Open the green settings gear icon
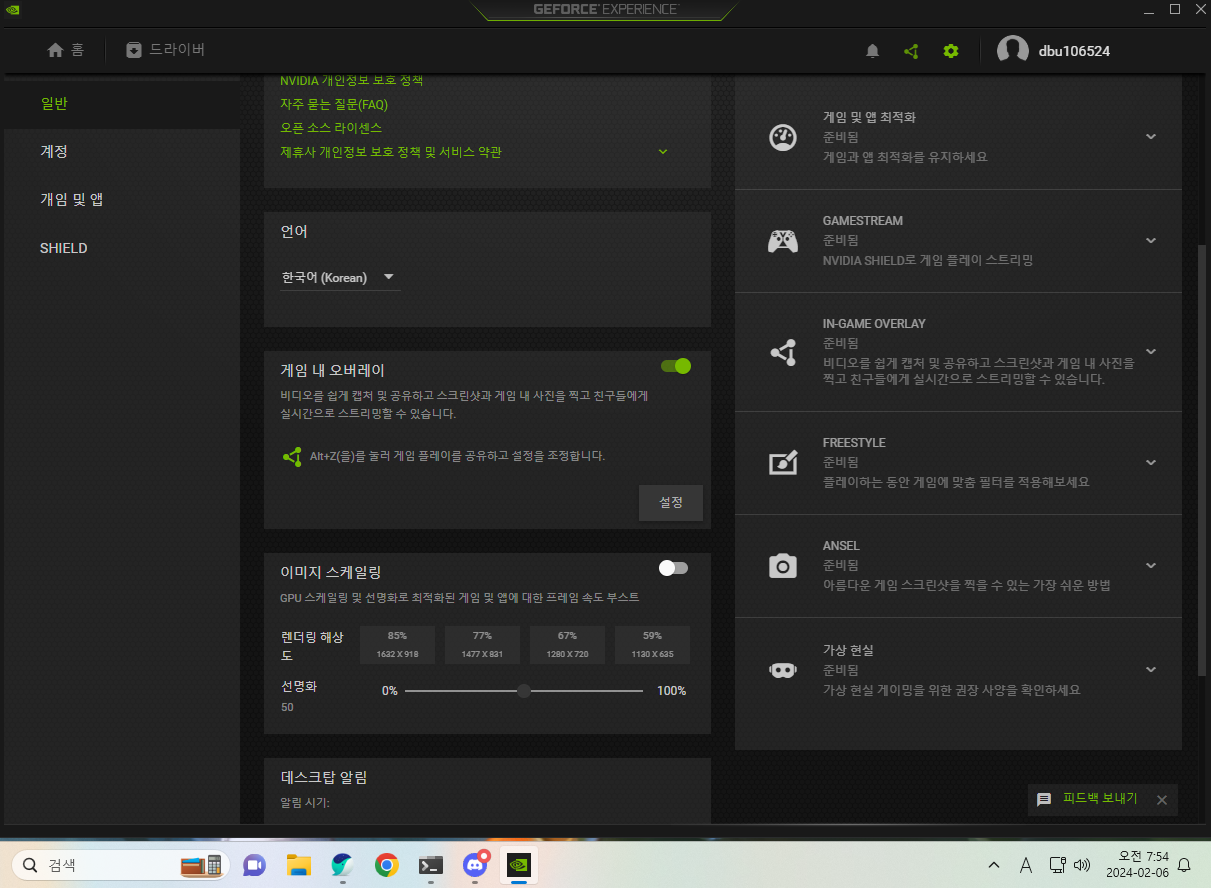 tap(951, 51)
